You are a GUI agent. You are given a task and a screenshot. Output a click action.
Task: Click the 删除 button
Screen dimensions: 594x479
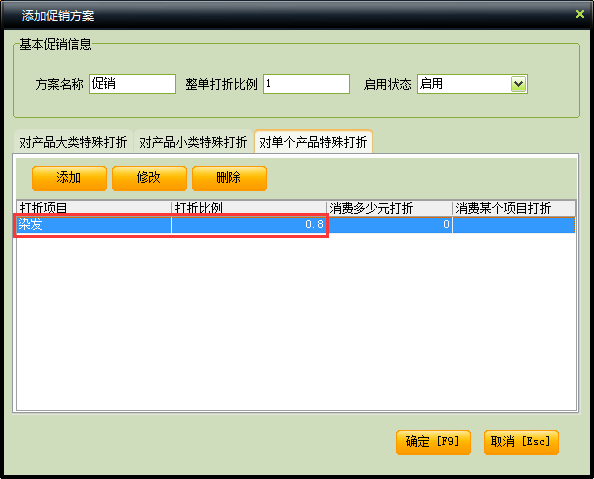(229, 178)
